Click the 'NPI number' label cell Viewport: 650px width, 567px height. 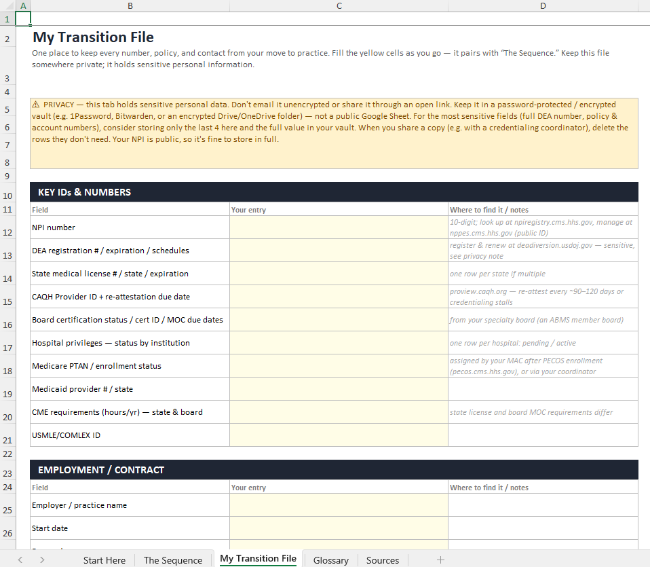[130, 227]
